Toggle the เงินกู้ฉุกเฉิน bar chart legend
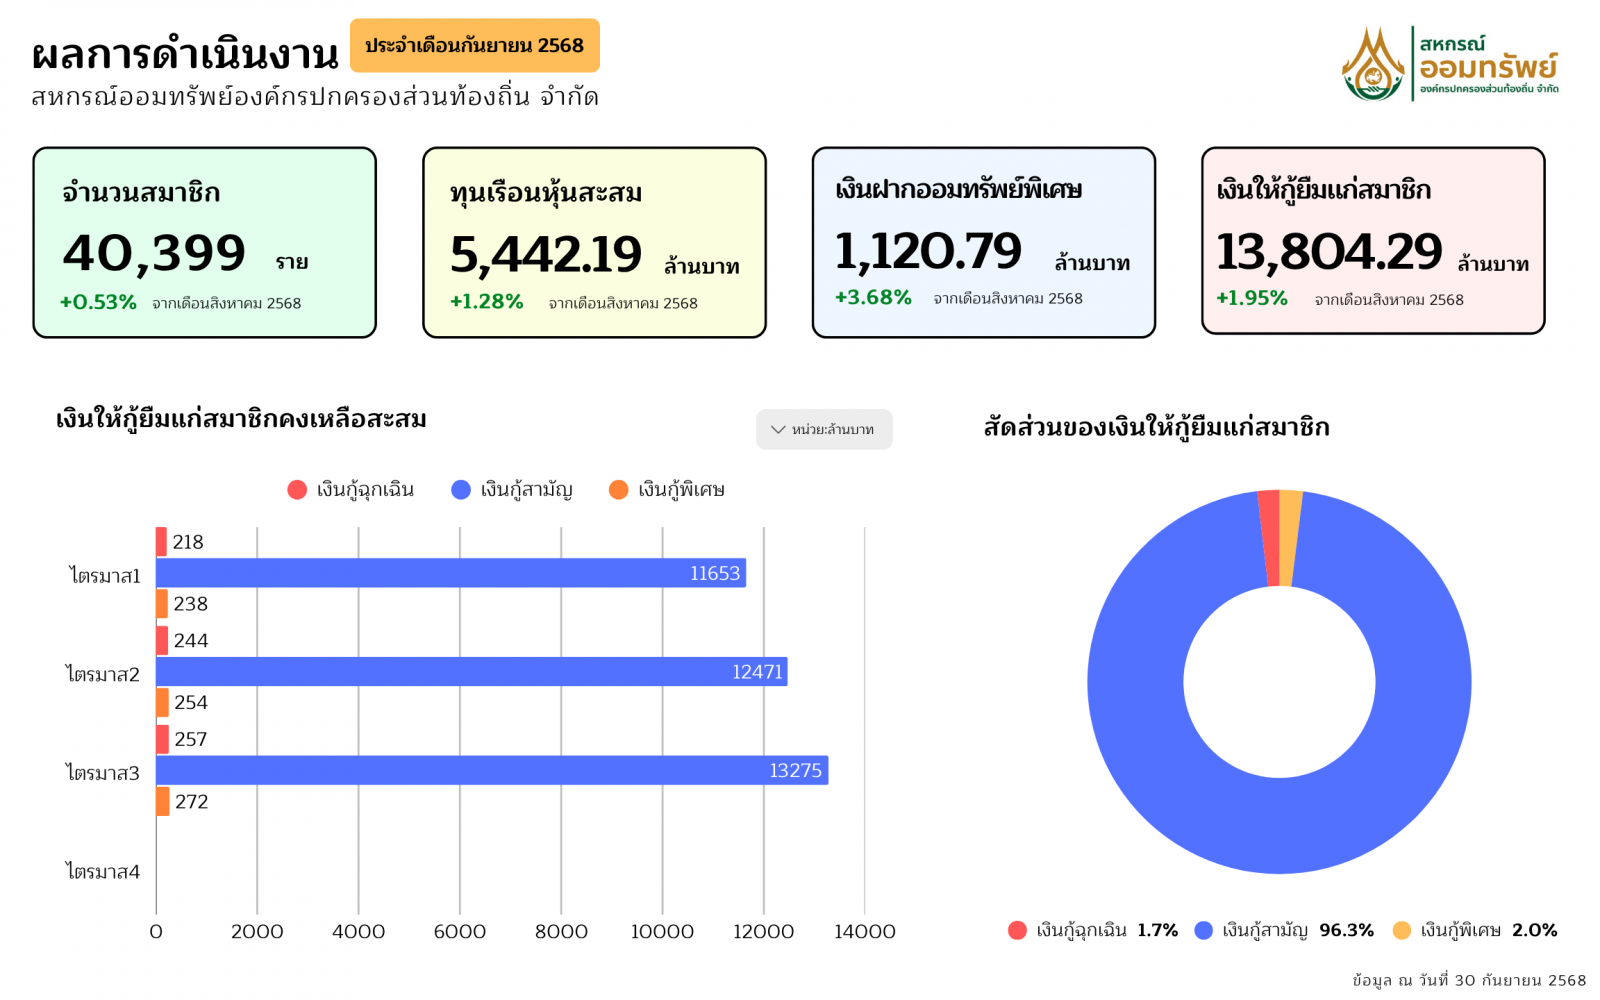This screenshot has height=1000, width=1600. (350, 489)
